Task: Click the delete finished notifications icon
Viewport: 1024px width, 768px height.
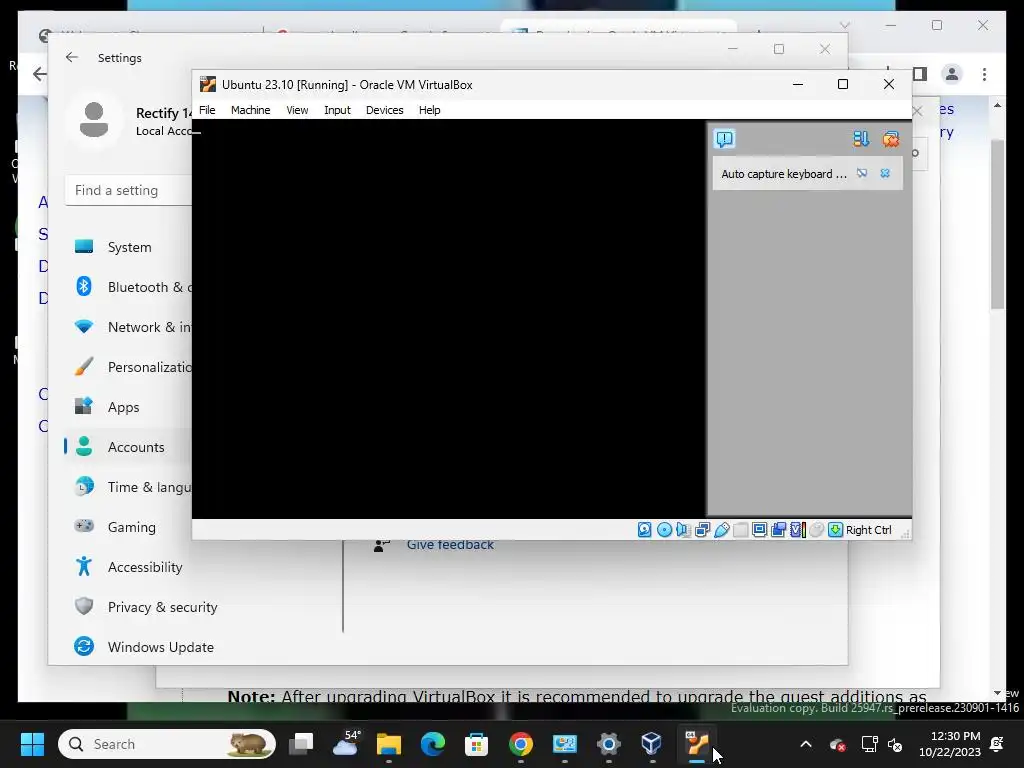Action: pyautogui.click(x=891, y=139)
